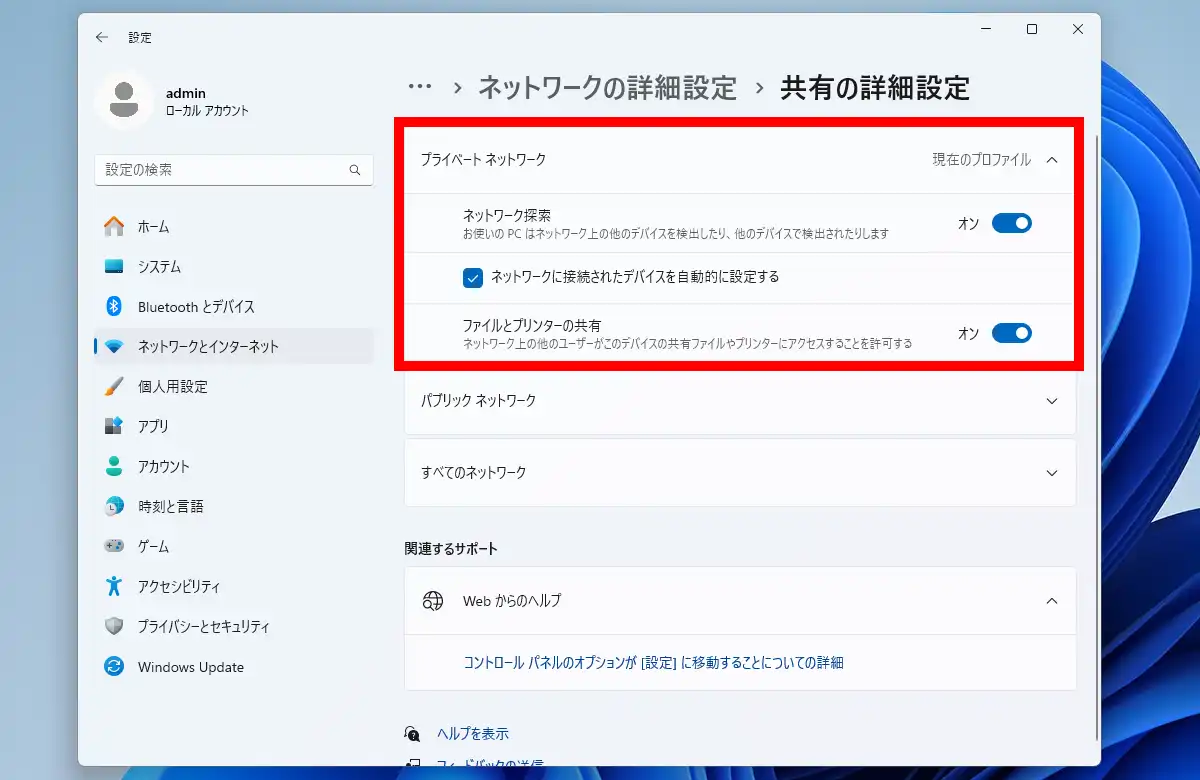Expand the すべてのネットワーク section
1200x780 pixels.
tap(740, 472)
